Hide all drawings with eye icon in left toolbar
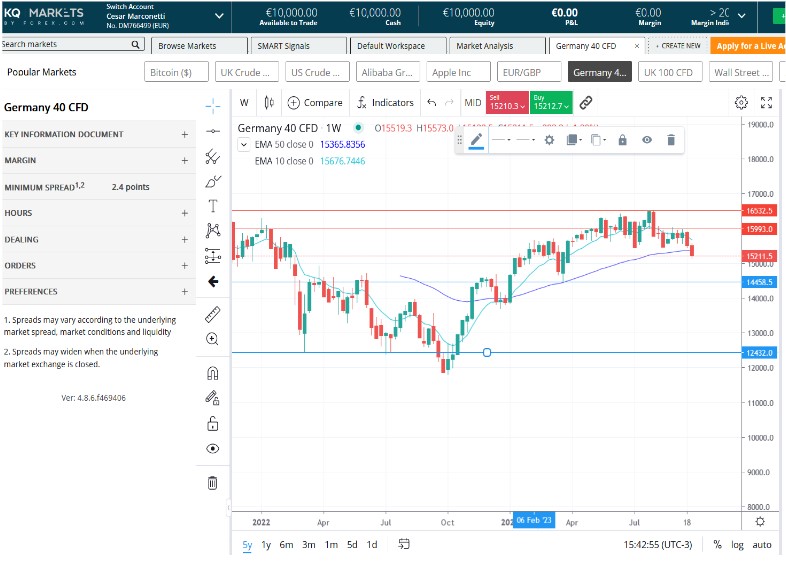 [x=213, y=449]
